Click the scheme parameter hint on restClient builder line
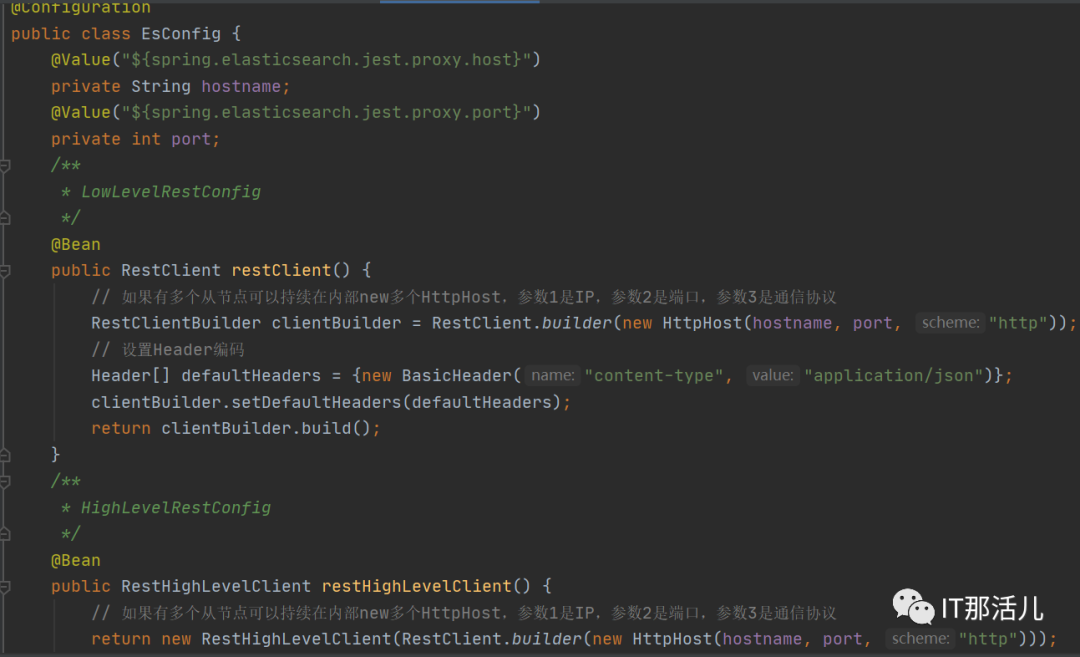This screenshot has height=657, width=1080. [950, 322]
